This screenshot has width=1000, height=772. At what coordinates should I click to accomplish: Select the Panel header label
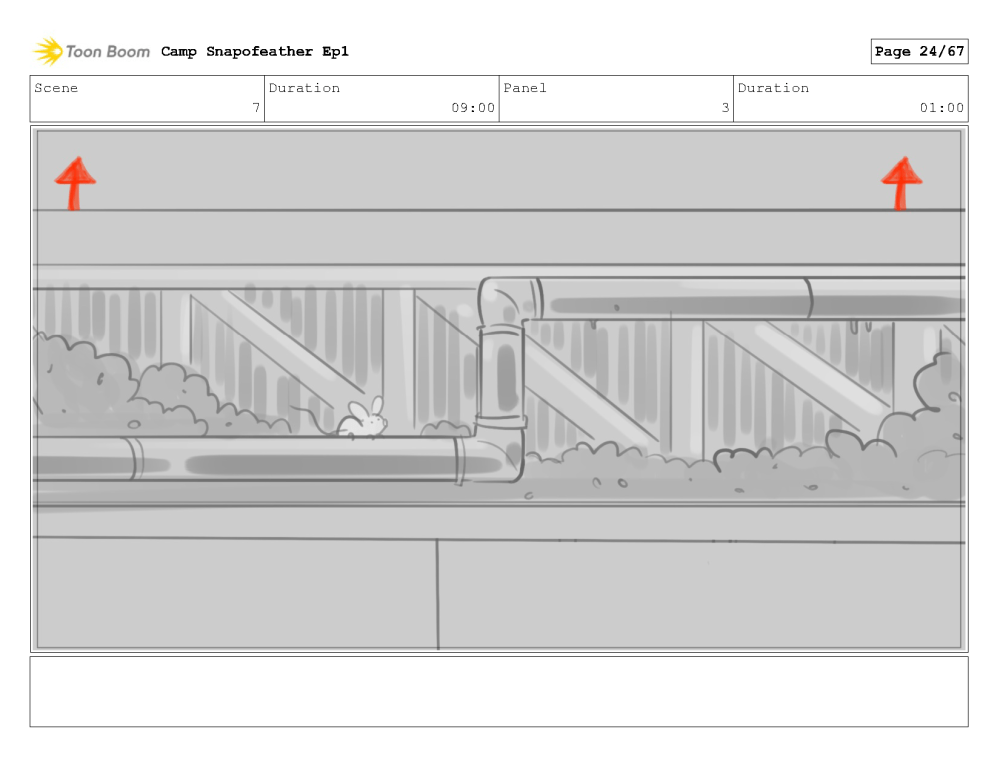coord(525,88)
